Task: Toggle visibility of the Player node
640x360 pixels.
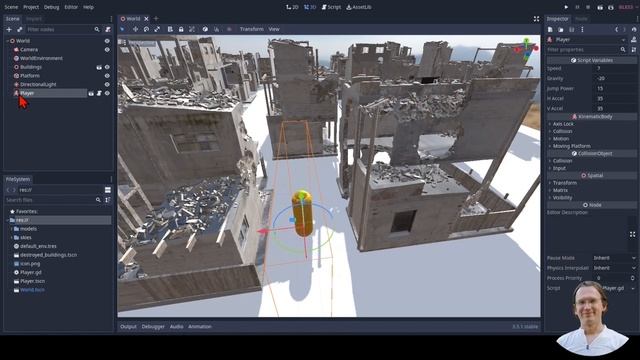Action: click(x=107, y=93)
